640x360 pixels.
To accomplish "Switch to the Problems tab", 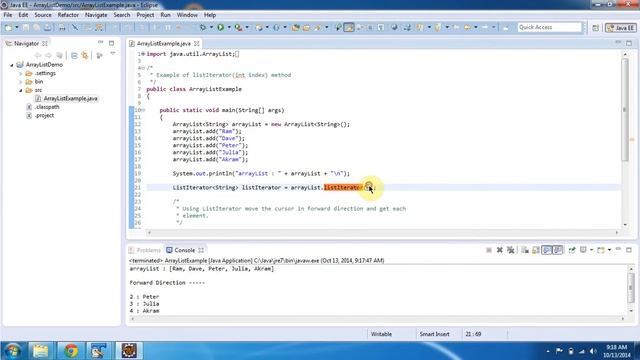I will point(144,250).
